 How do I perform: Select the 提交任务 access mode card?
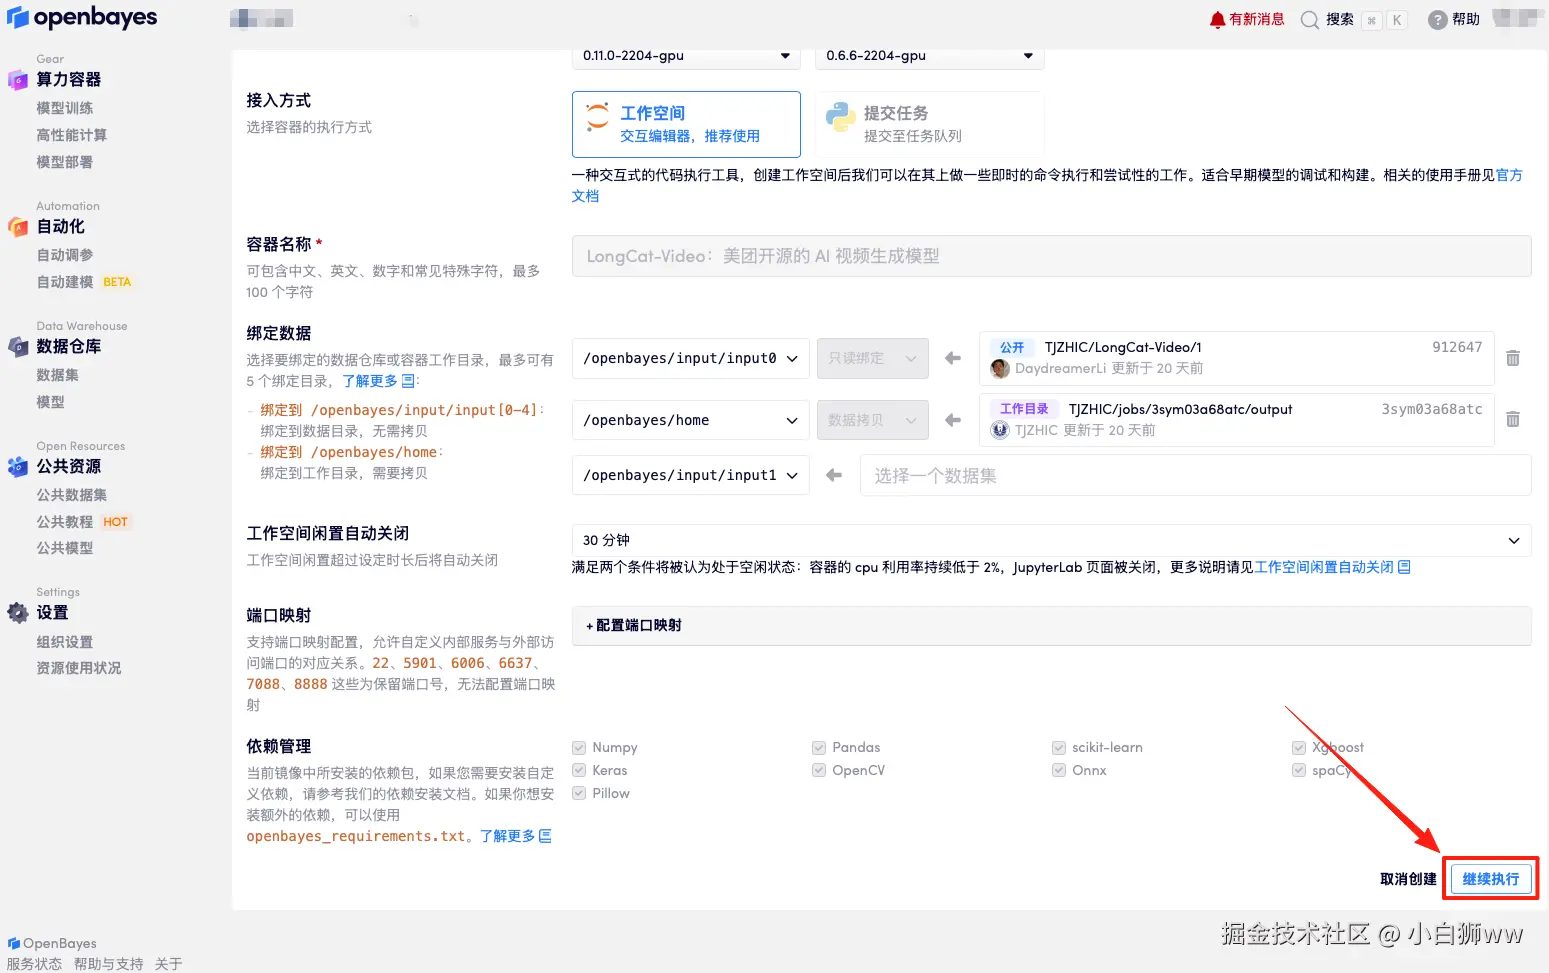[930, 124]
